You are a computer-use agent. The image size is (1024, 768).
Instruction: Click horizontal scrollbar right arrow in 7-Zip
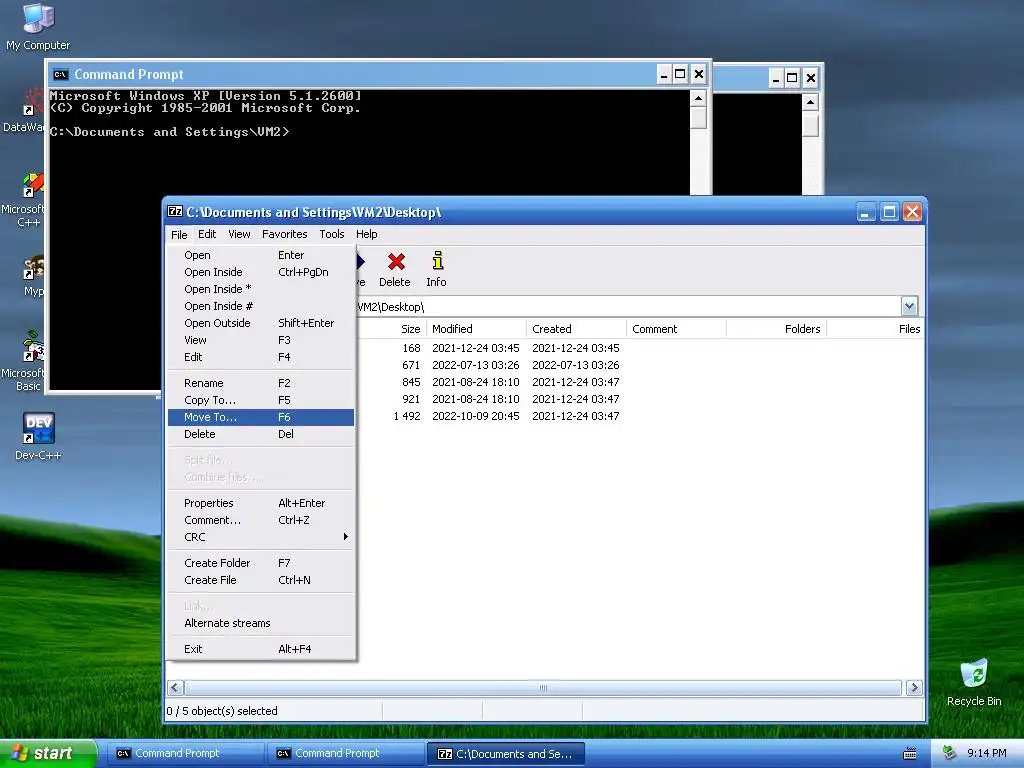pos(914,688)
